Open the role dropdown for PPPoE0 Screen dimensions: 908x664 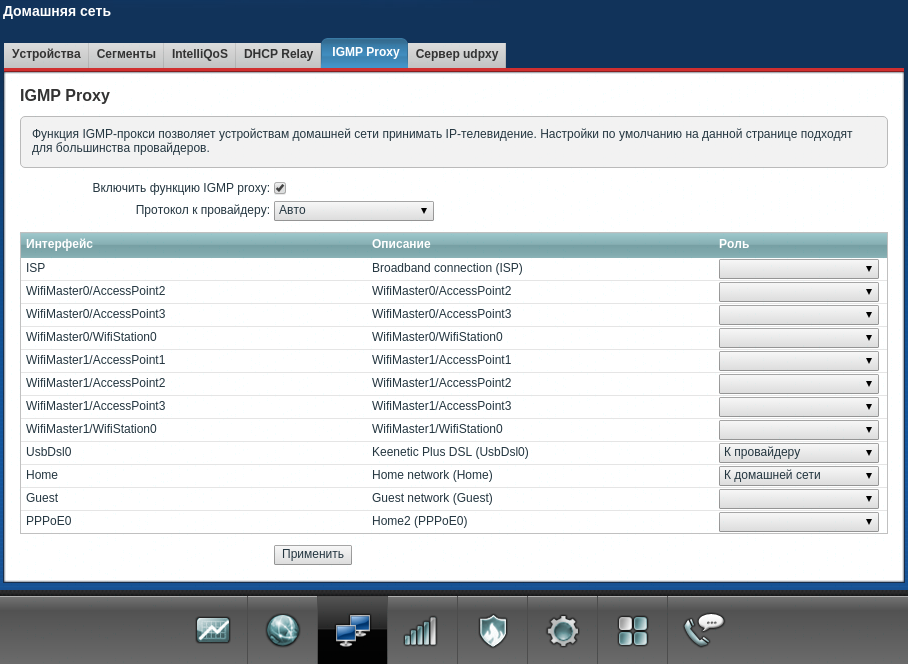coord(798,522)
